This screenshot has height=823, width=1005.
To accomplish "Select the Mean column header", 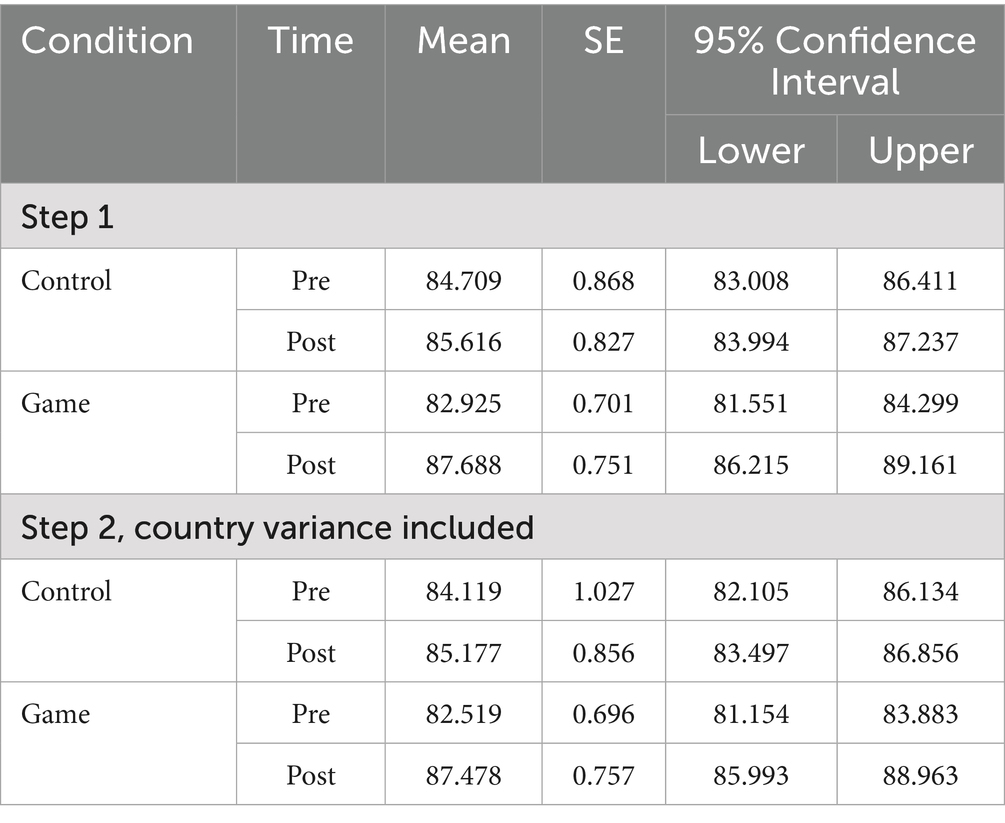I will click(463, 41).
